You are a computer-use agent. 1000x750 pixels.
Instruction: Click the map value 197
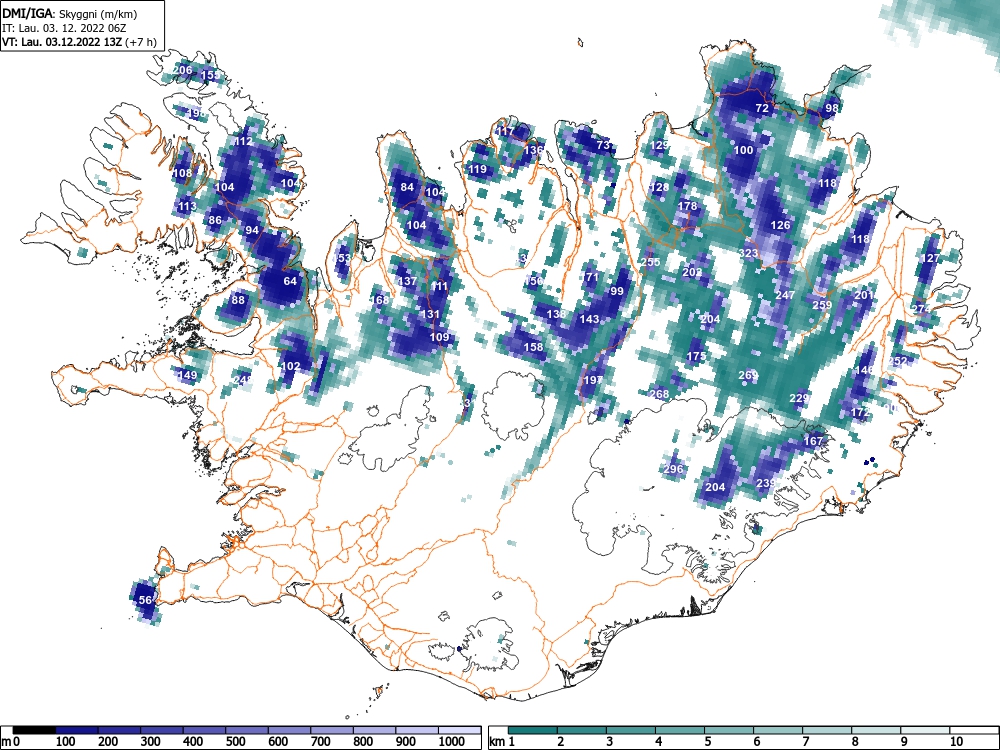point(593,380)
